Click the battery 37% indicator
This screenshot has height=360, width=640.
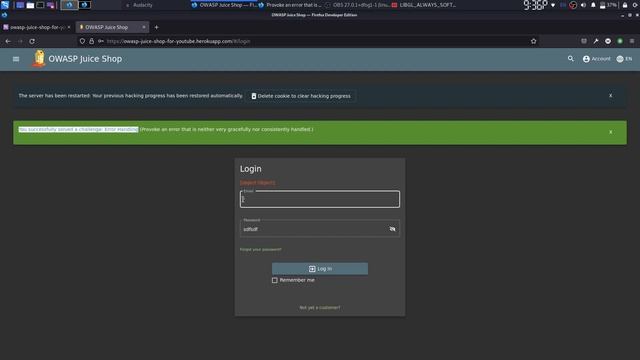[x=608, y=5]
